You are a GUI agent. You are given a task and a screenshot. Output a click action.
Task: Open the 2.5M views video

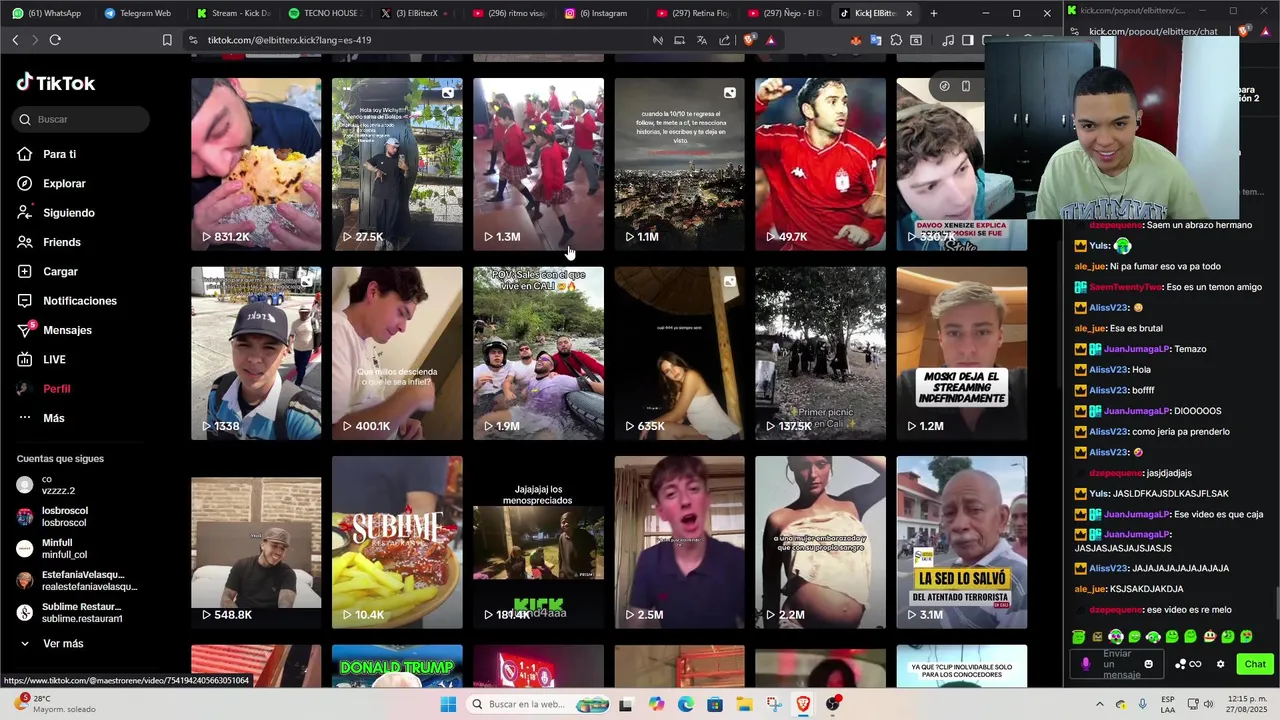pyautogui.click(x=679, y=542)
